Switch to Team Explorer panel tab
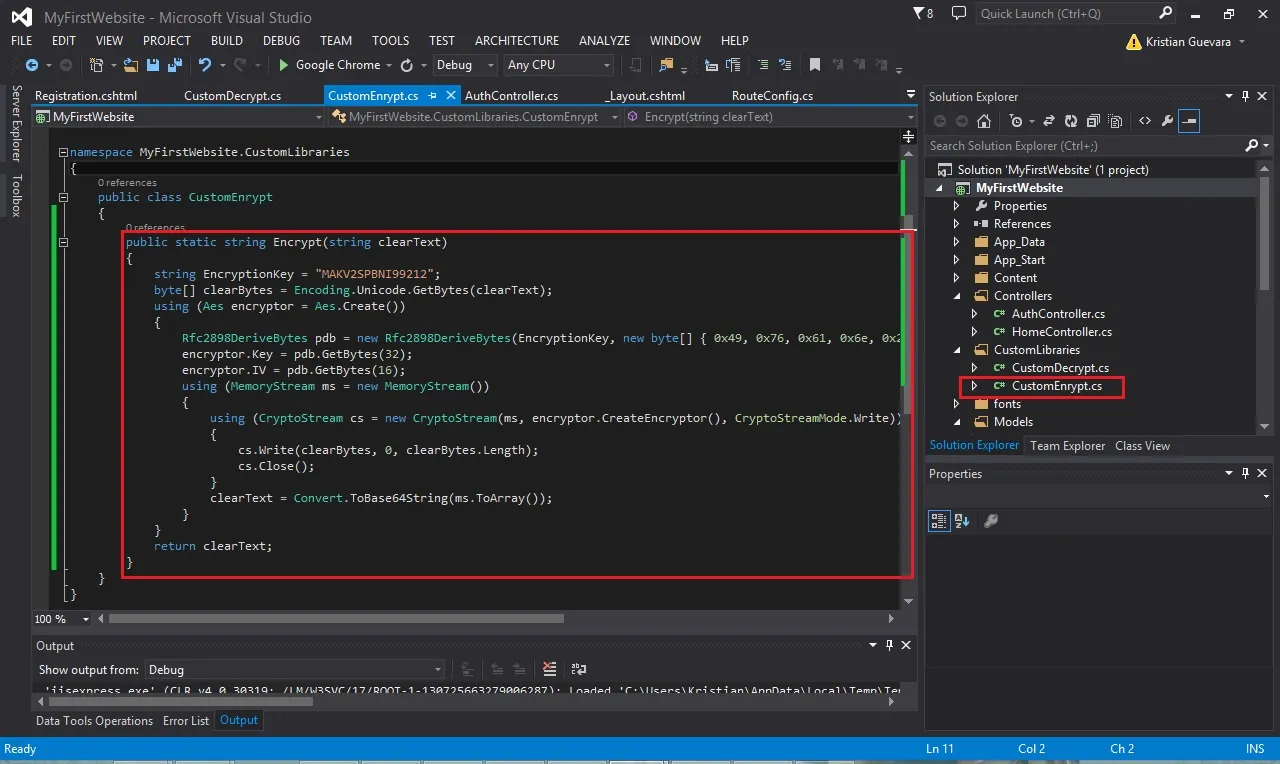This screenshot has height=764, width=1280. click(x=1067, y=446)
